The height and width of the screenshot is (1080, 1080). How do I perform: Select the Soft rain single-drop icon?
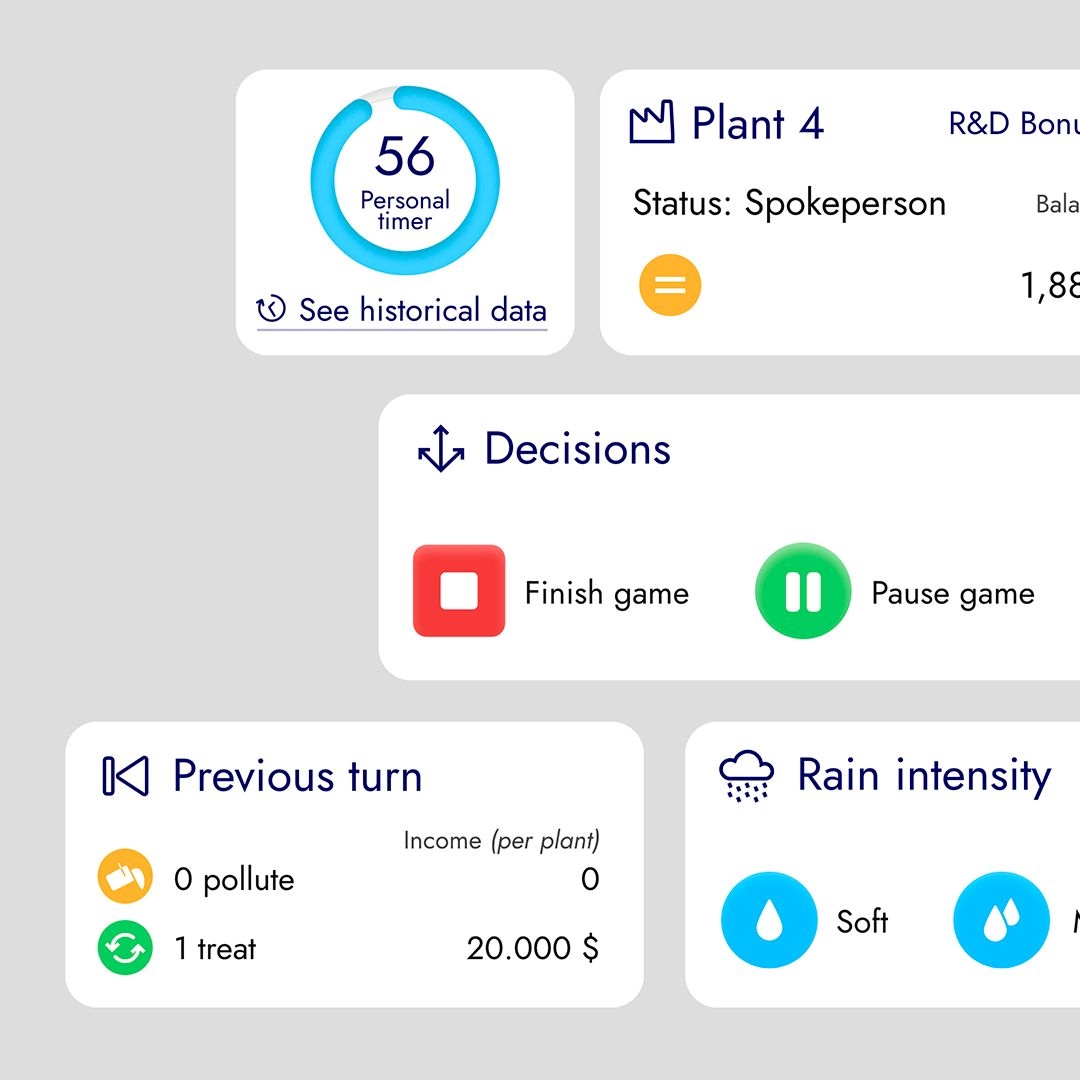[x=769, y=920]
